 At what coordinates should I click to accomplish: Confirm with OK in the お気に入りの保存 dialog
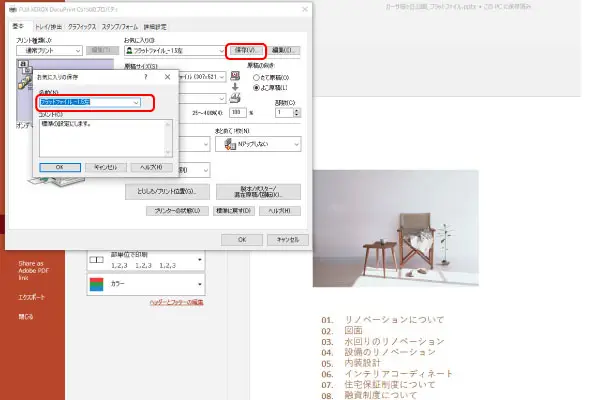pyautogui.click(x=60, y=167)
